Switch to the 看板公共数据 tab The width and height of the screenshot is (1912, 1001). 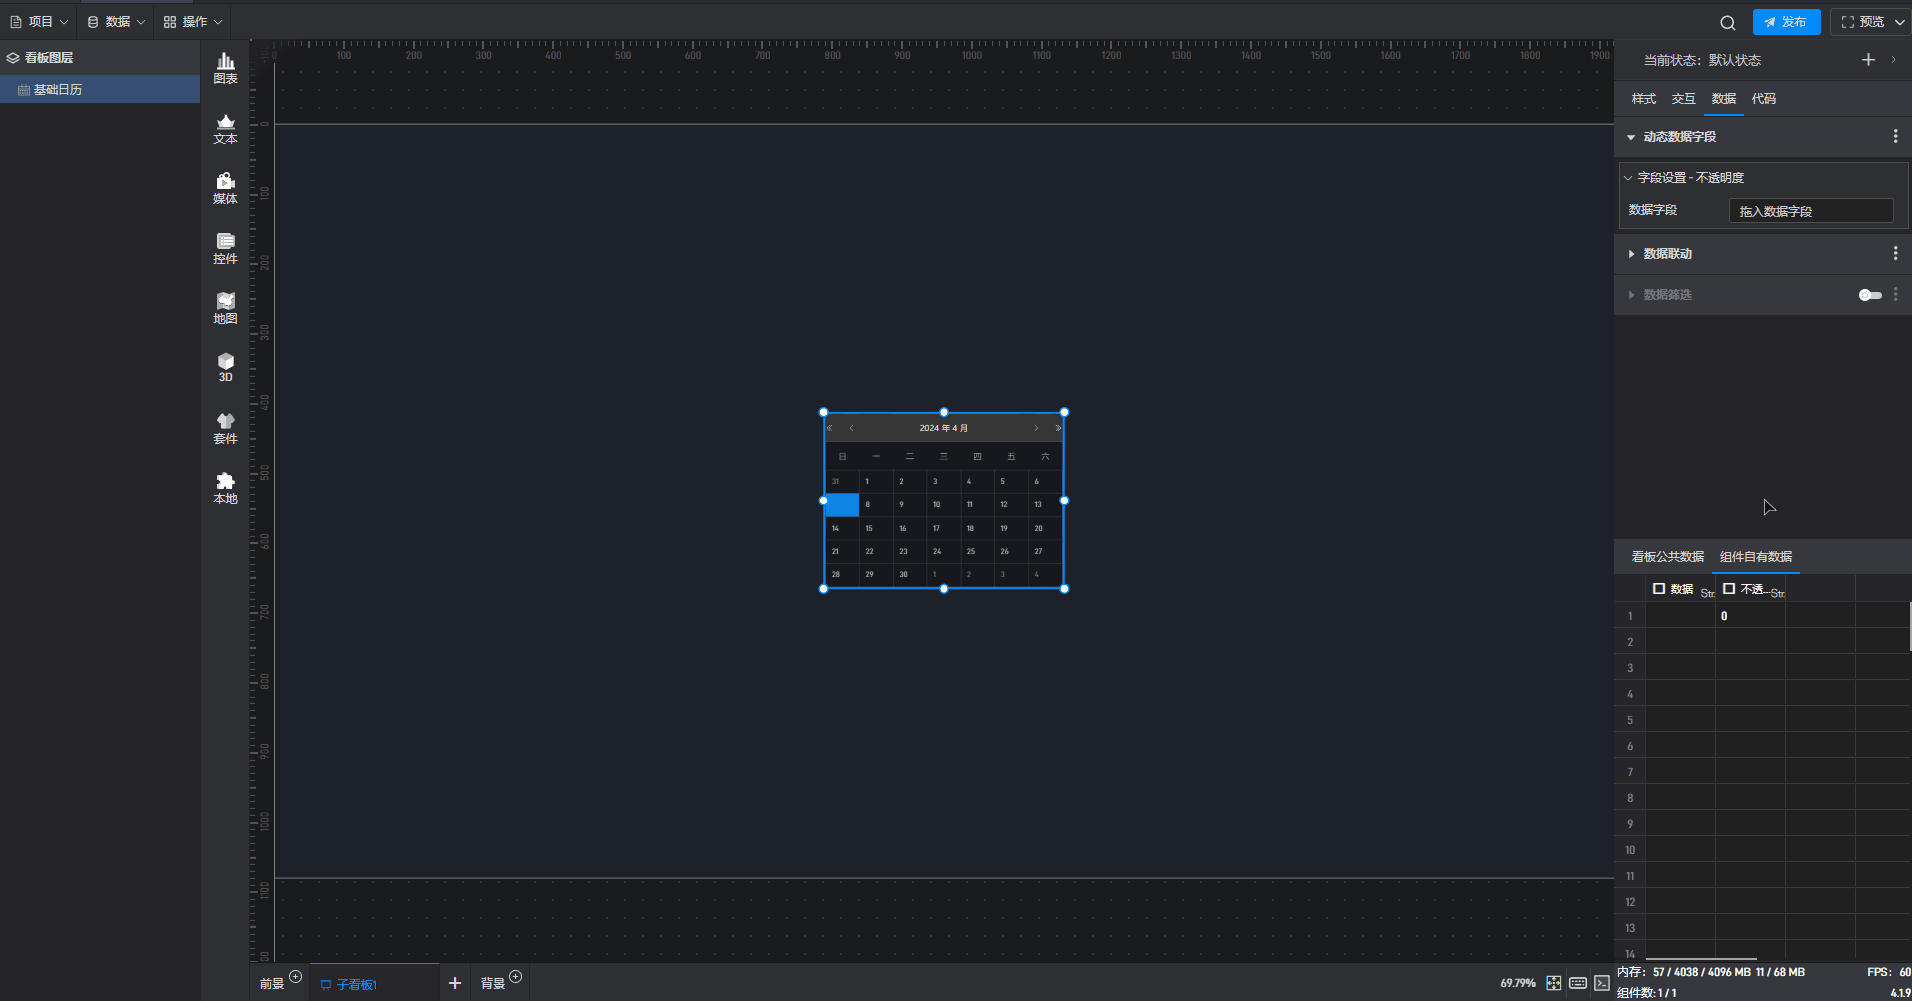(x=1667, y=557)
